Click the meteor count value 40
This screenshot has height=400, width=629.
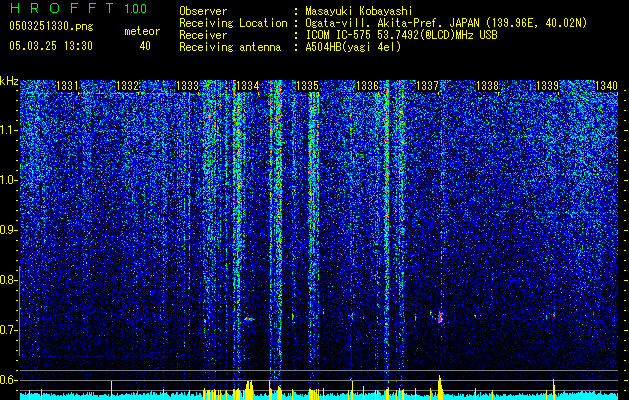click(145, 46)
